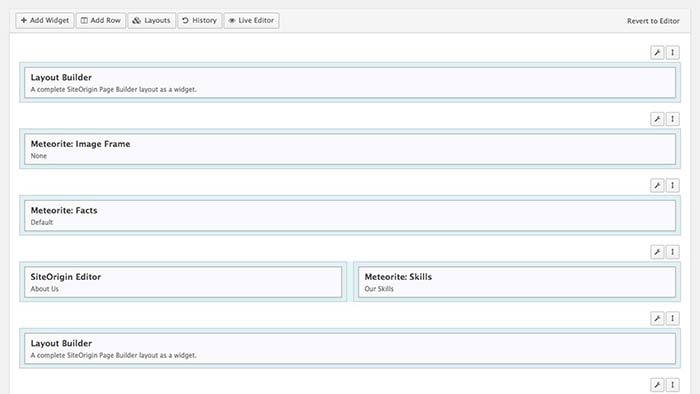The image size is (700, 394).
Task: Select the SiteOrigin Editor About Us widget
Action: tap(183, 282)
